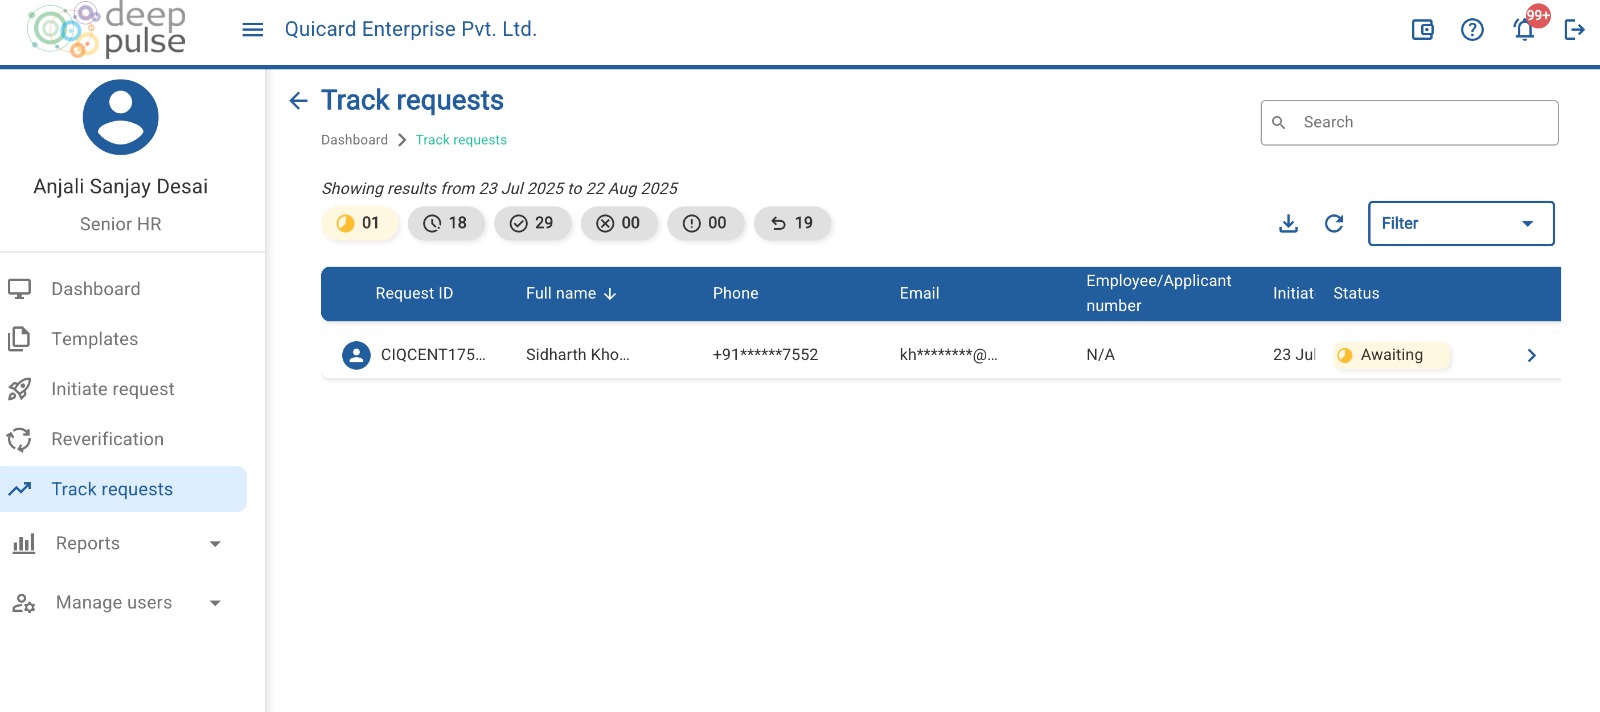Open the Sidharth Kho… row using its chevron arrow
Image resolution: width=1600 pixels, height=712 pixels.
[1531, 355]
